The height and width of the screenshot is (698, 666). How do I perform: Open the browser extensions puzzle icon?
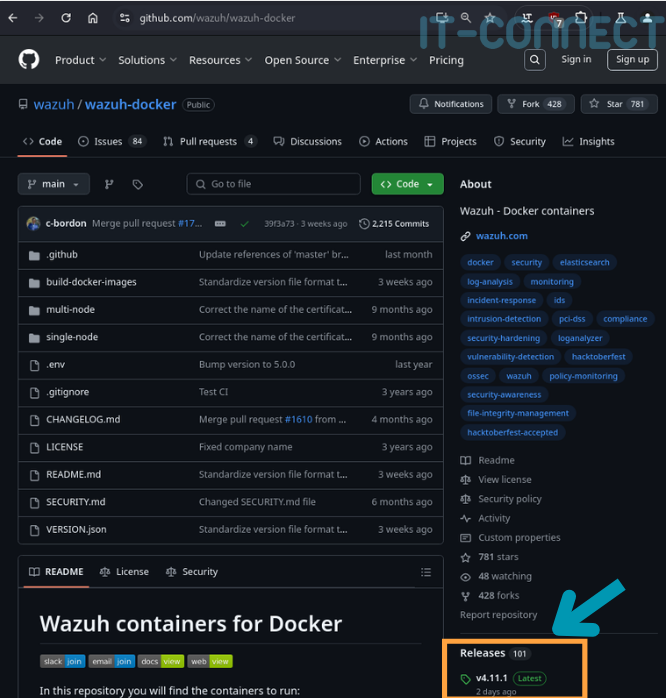coord(581,18)
